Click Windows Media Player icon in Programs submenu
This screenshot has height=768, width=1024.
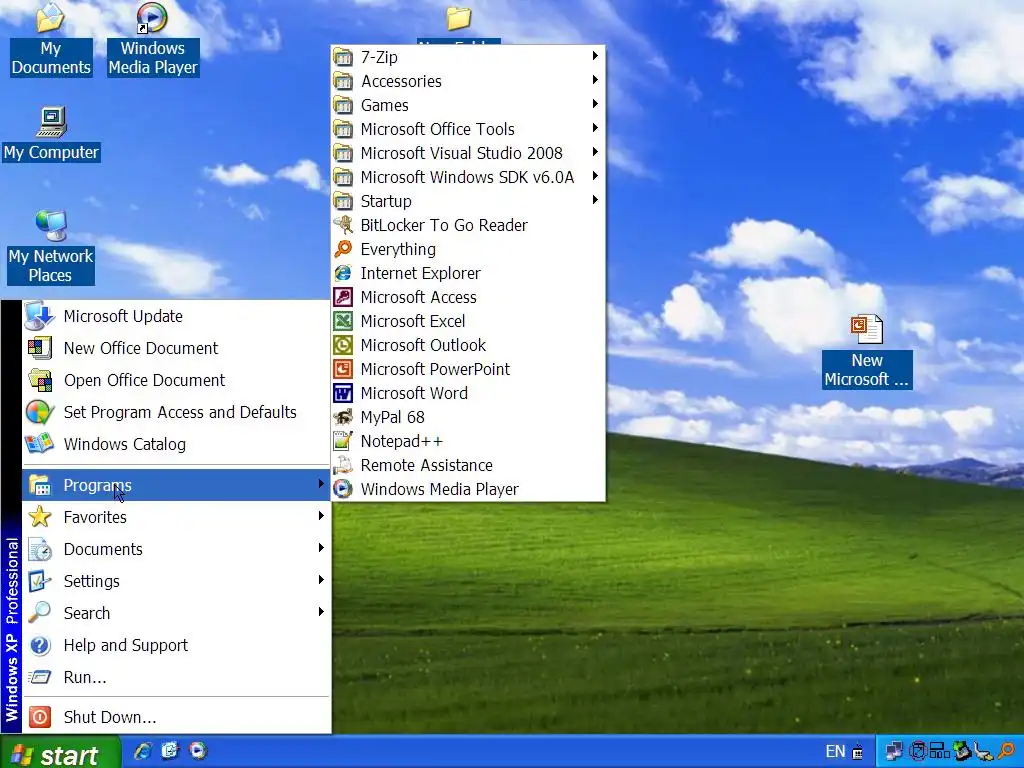(x=344, y=489)
